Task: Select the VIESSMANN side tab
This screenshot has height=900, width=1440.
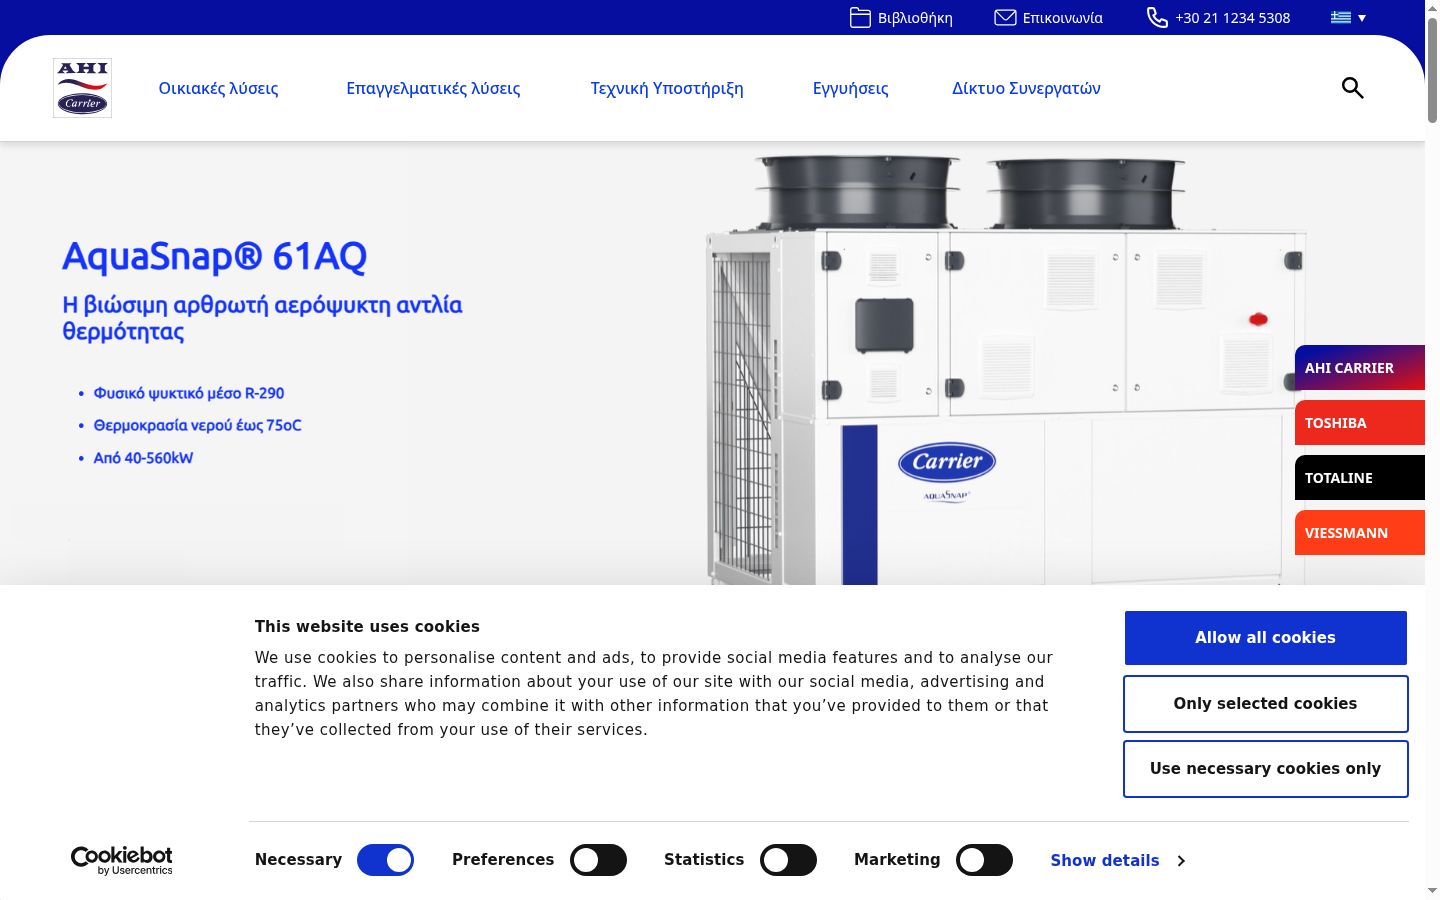Action: pyautogui.click(x=1360, y=533)
